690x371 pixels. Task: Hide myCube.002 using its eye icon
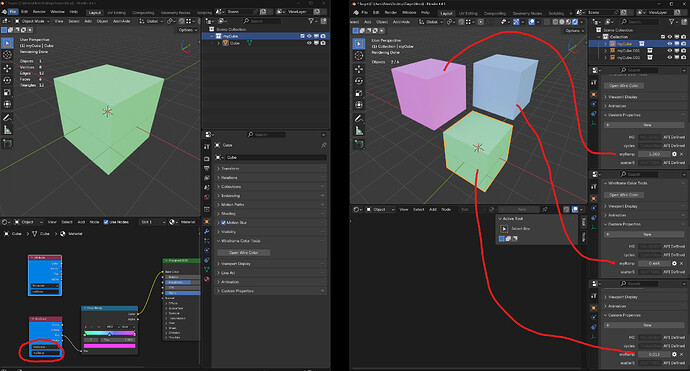point(669,57)
